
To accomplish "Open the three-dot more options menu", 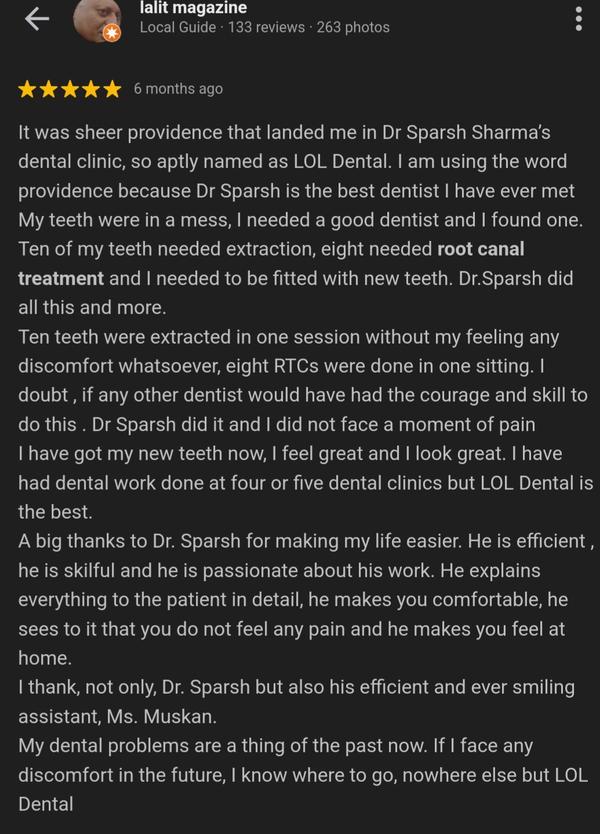I will tap(579, 19).
